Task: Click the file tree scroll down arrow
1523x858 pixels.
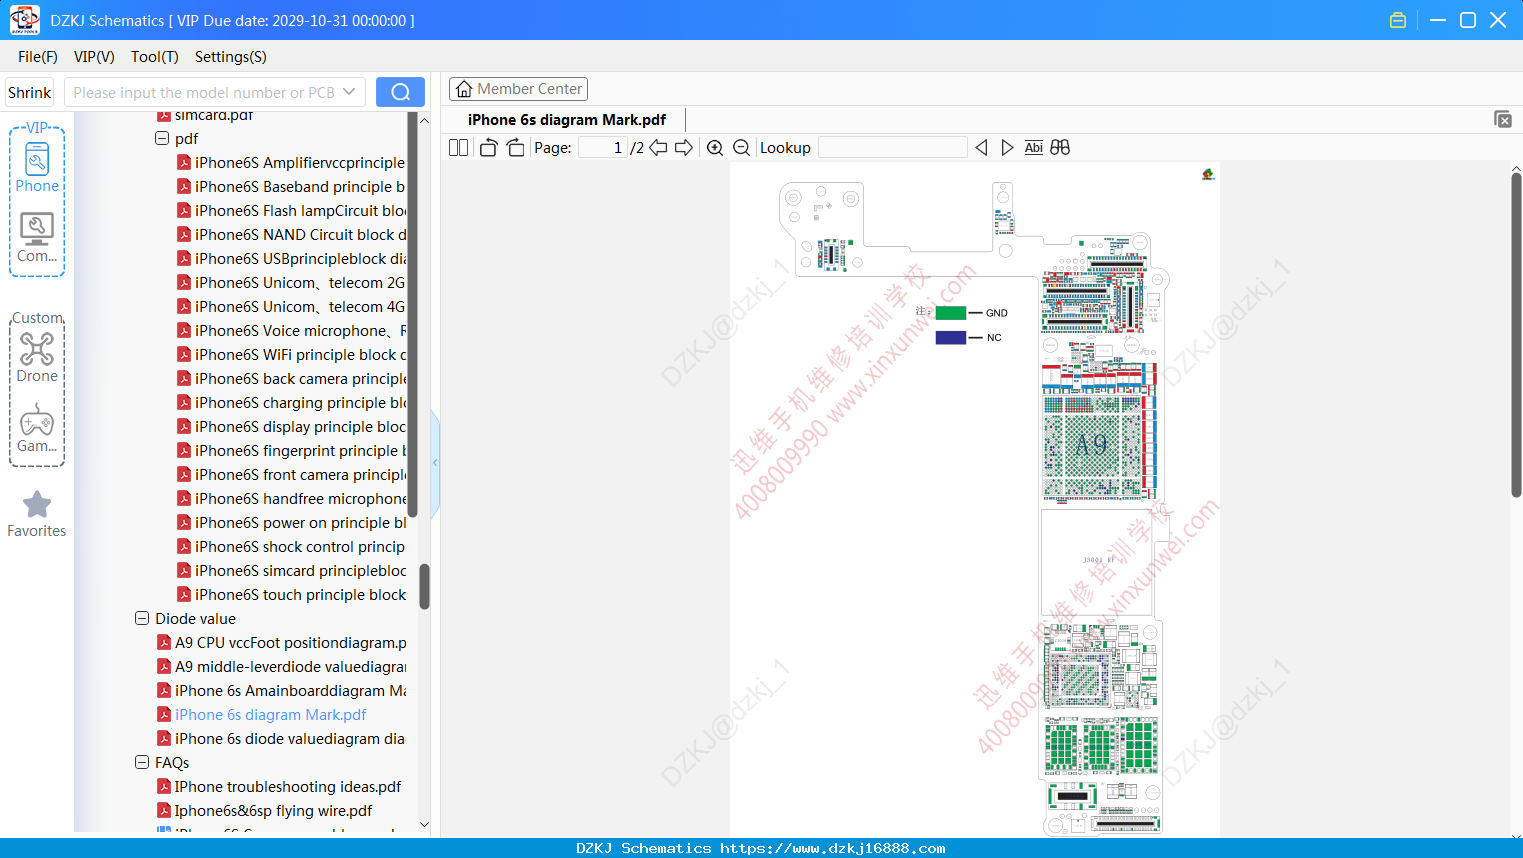Action: [424, 825]
